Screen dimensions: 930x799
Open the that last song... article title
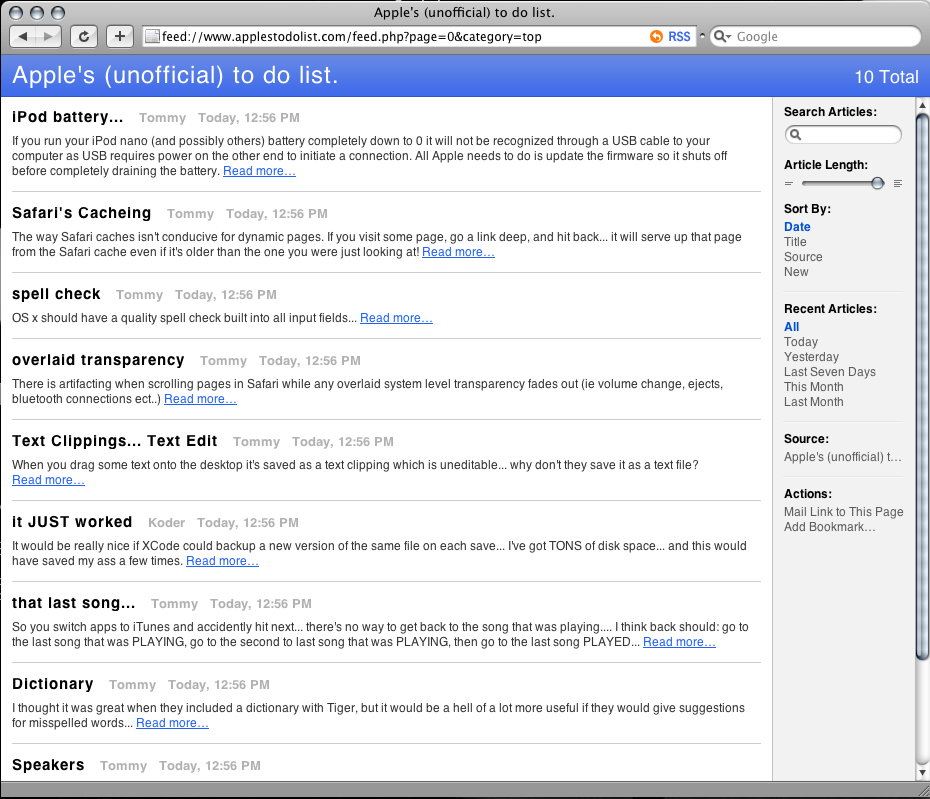click(x=74, y=603)
